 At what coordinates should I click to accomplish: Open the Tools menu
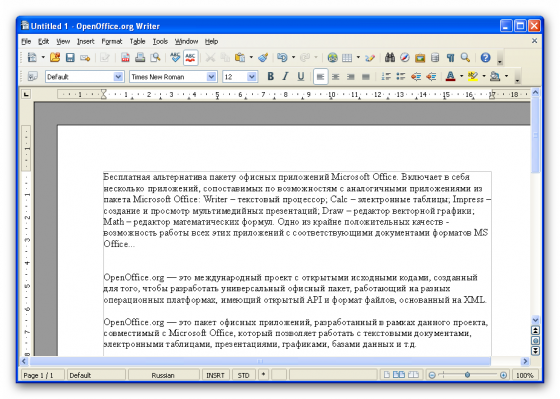(x=160, y=41)
